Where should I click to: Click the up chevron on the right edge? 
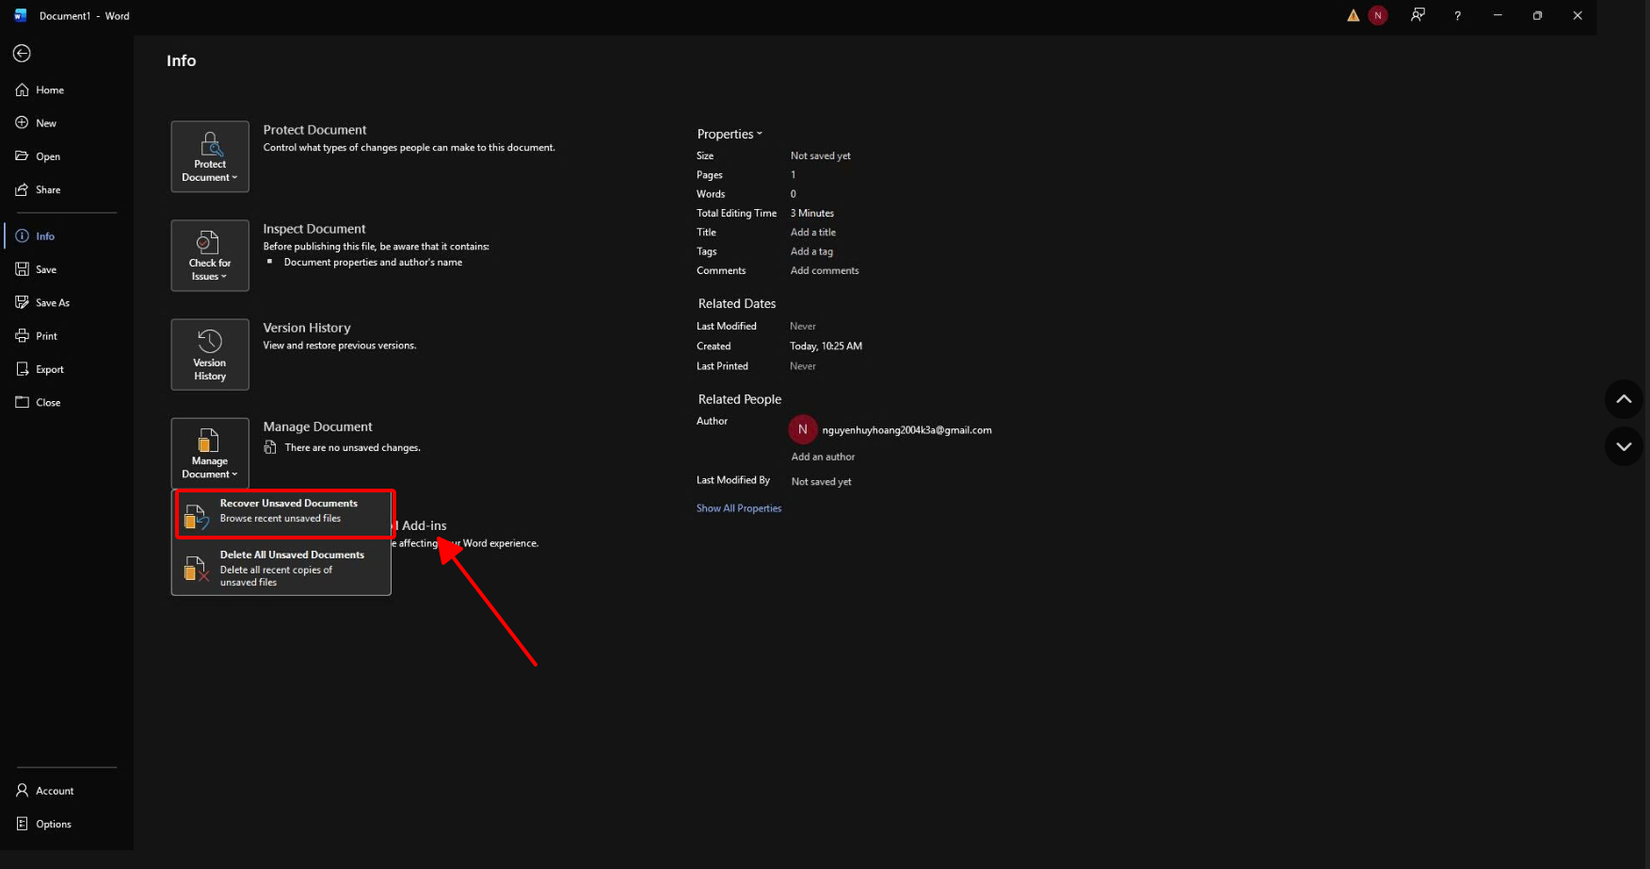(1624, 400)
